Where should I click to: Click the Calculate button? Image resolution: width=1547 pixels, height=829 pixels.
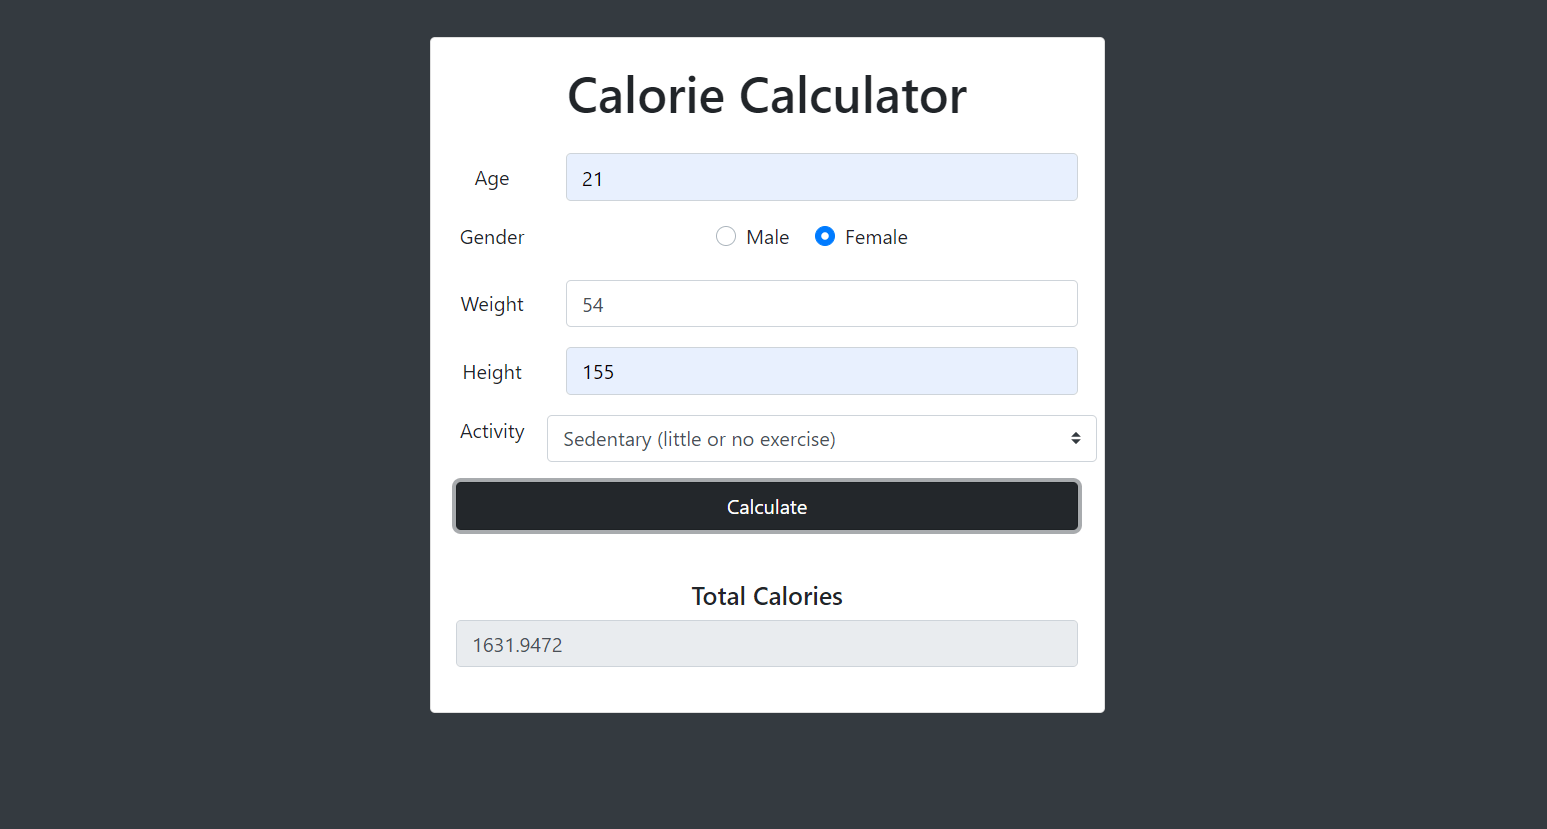(766, 506)
